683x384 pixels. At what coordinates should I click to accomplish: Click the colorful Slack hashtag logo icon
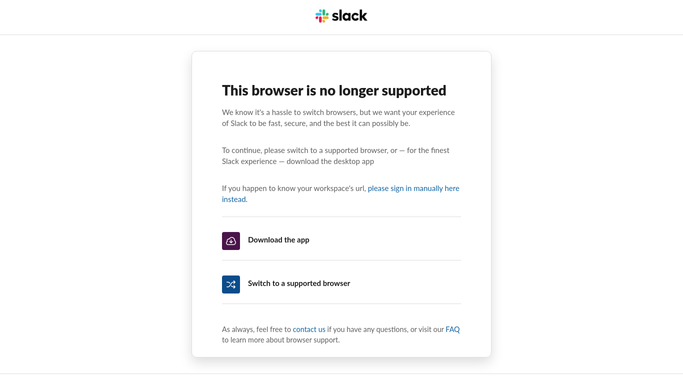tap(322, 16)
